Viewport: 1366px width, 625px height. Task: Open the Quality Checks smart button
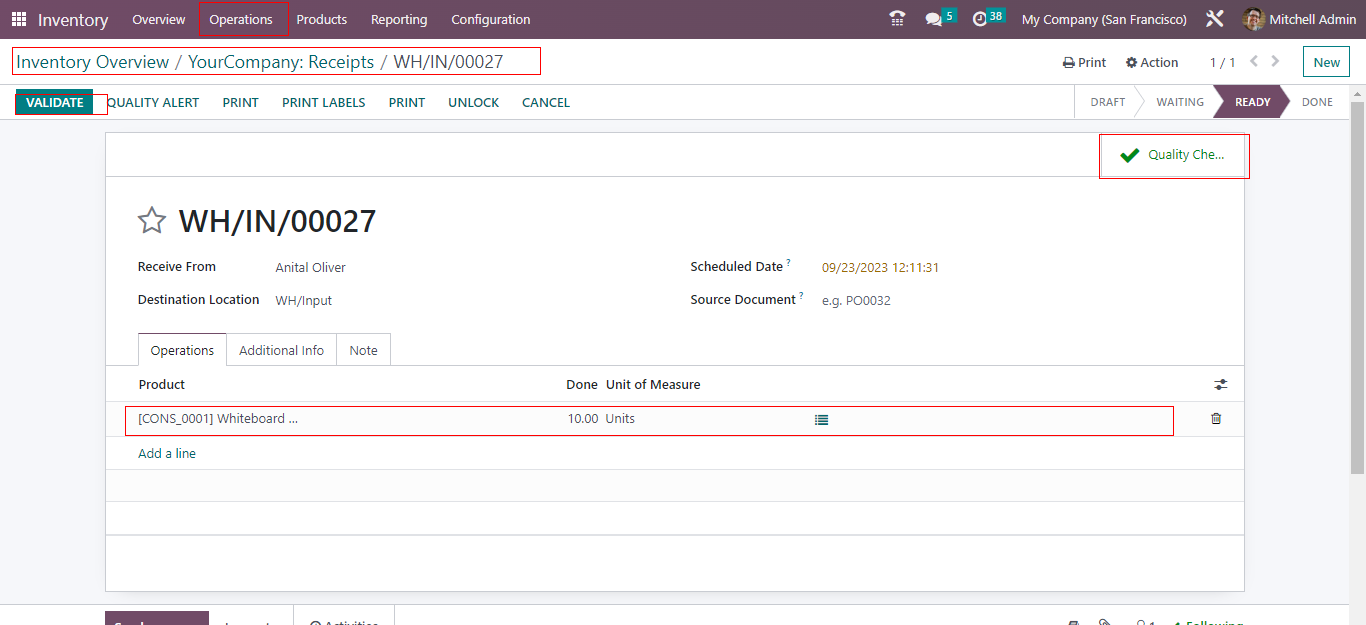click(x=1174, y=155)
